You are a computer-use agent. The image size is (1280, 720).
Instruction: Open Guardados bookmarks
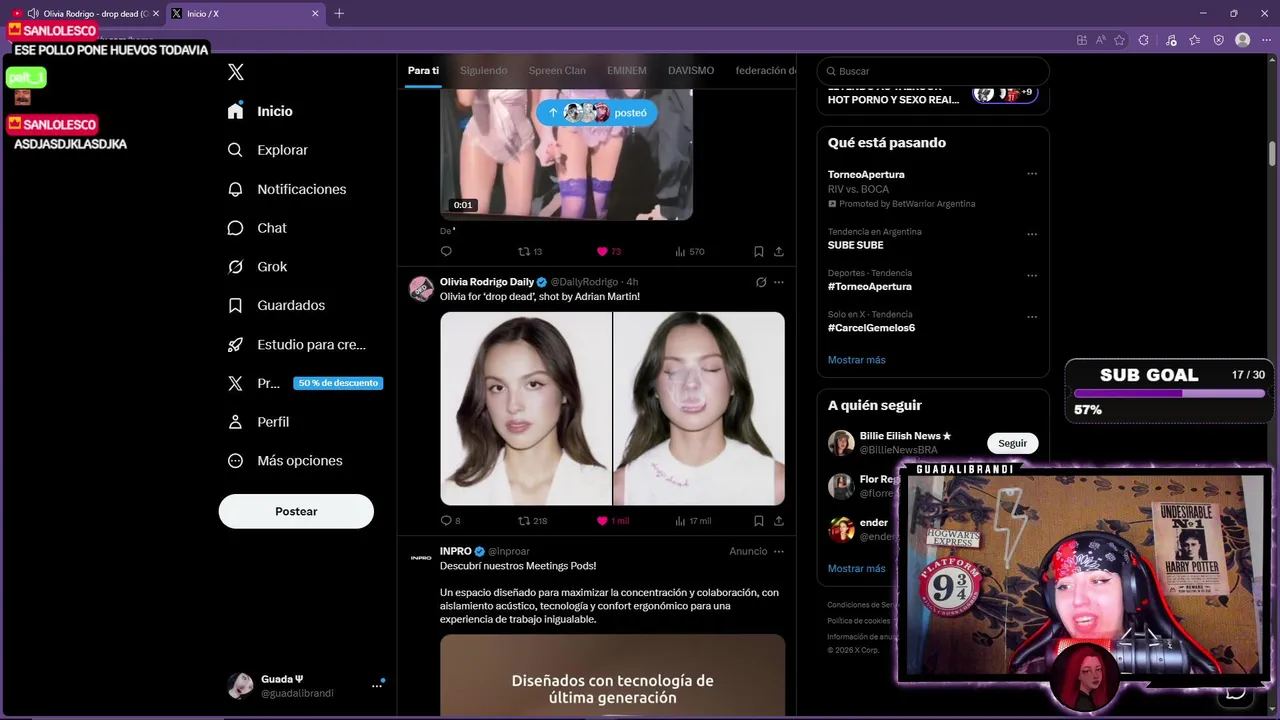tap(276, 305)
